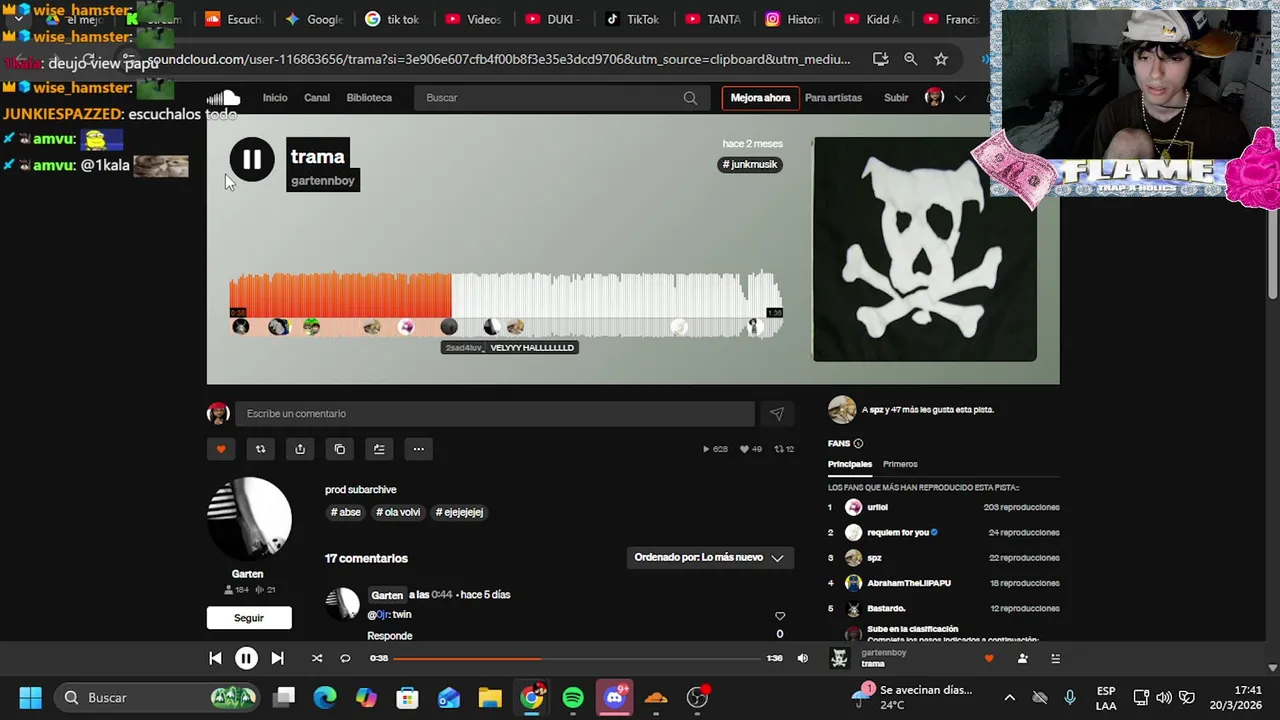1280x720 pixels.
Task: Toggle repeat in the player bar
Action: click(x=345, y=658)
